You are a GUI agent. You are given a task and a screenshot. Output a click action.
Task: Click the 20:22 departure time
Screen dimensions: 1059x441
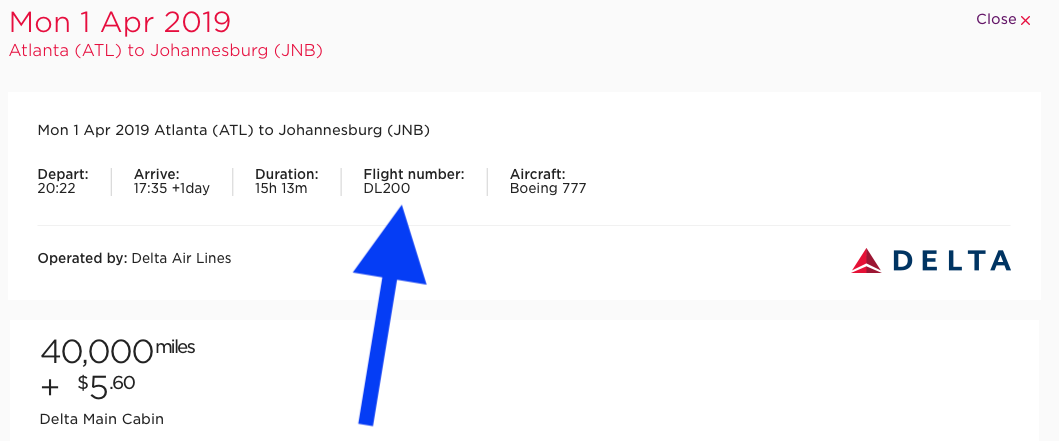click(55, 188)
